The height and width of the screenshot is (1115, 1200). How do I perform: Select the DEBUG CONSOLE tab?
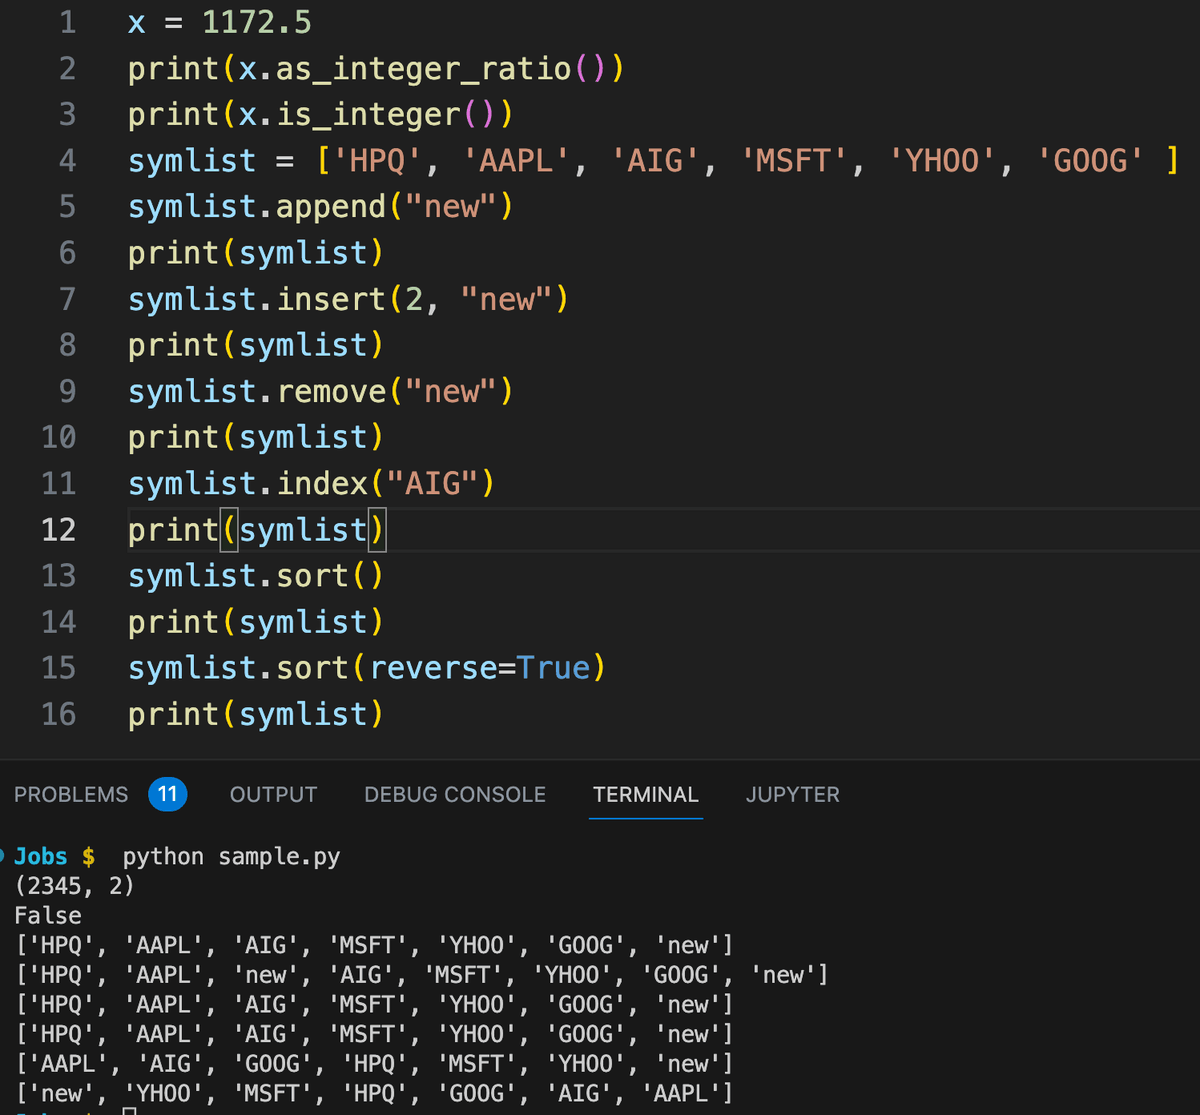pyautogui.click(x=455, y=794)
